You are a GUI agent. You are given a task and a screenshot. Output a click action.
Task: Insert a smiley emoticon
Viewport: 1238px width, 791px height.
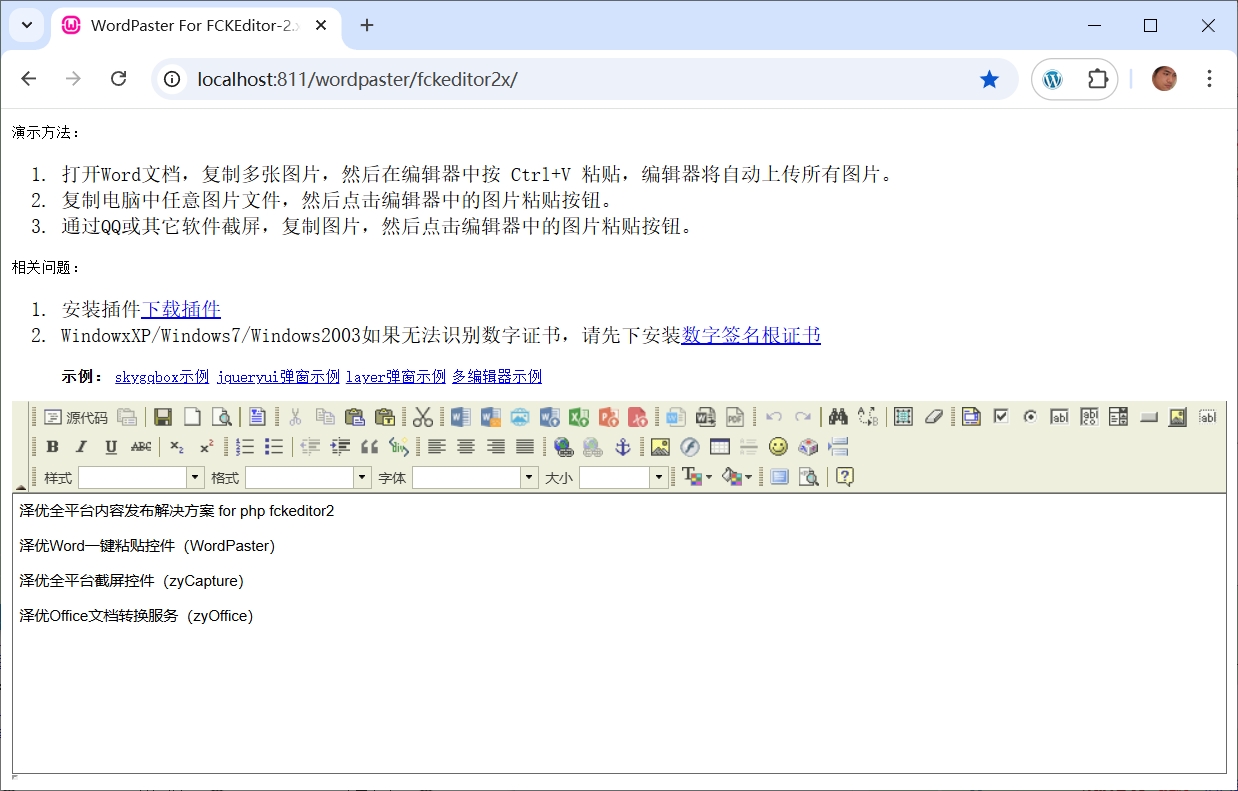778,447
